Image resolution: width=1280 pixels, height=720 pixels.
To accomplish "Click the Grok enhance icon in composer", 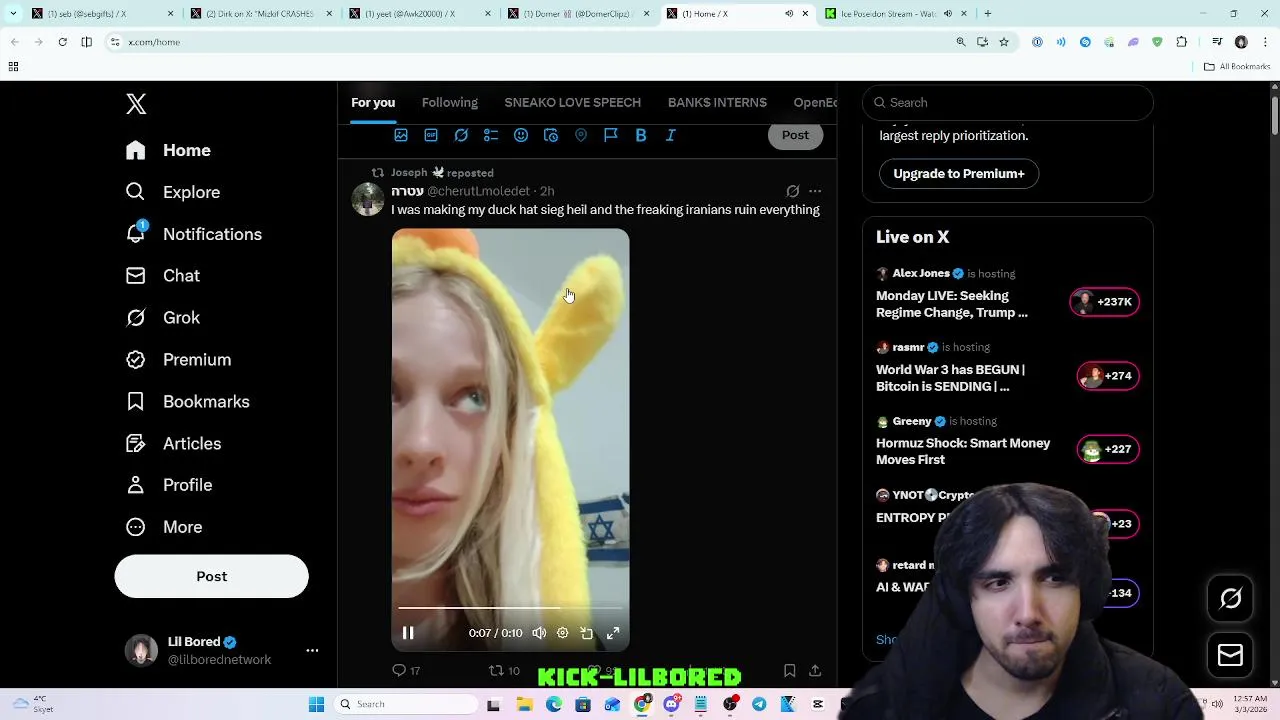I will [461, 135].
